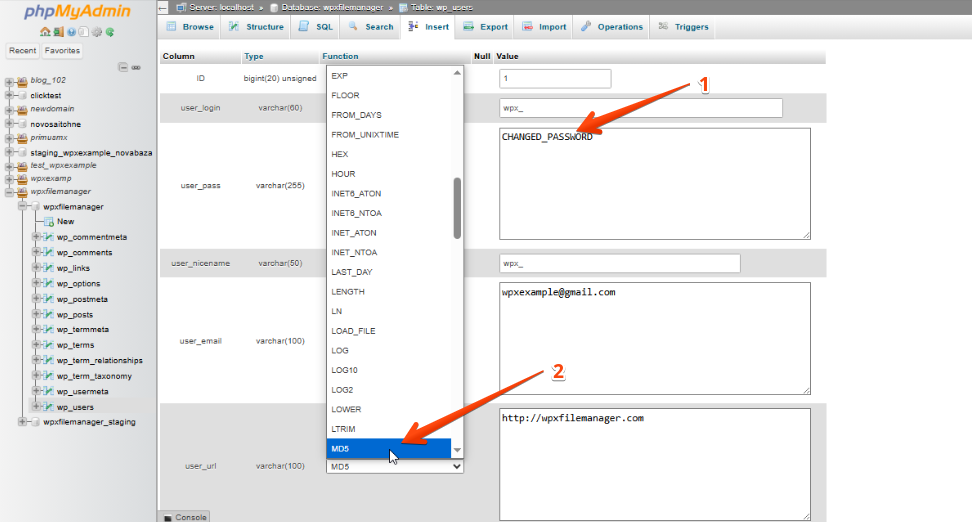Click the Recent button in sidebar
The width and height of the screenshot is (972, 522).
pos(22,51)
